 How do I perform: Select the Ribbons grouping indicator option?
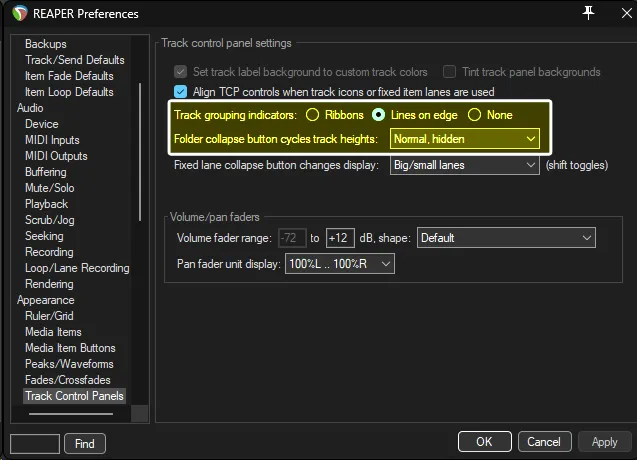(x=312, y=115)
